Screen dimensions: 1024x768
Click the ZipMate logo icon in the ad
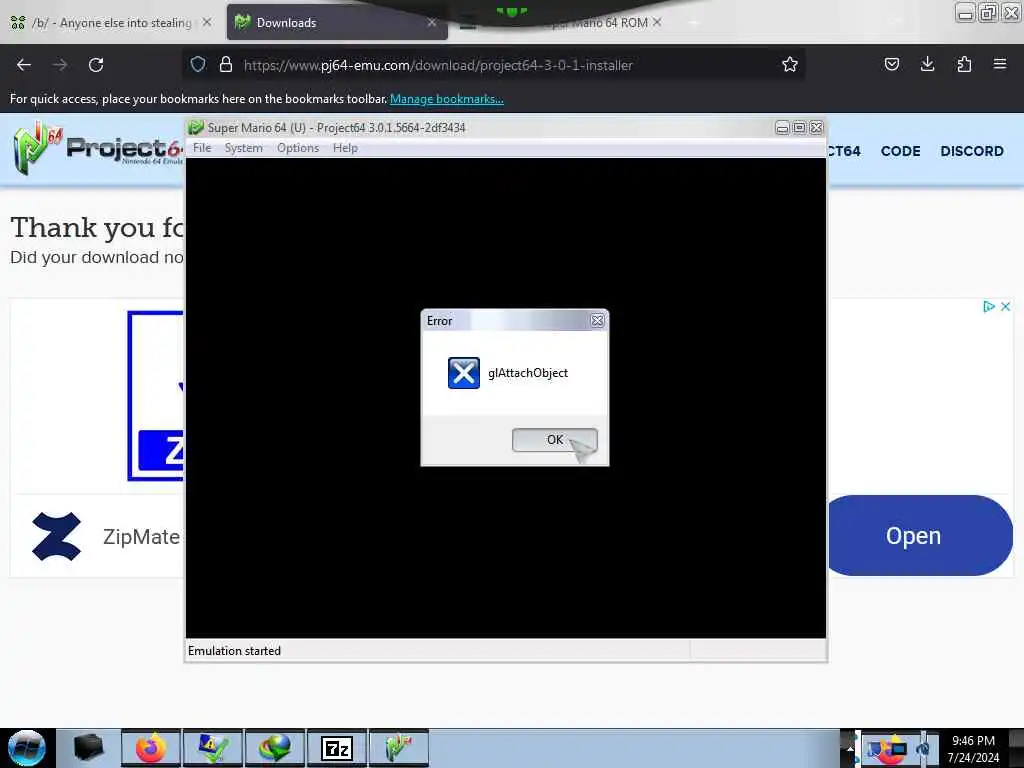57,537
